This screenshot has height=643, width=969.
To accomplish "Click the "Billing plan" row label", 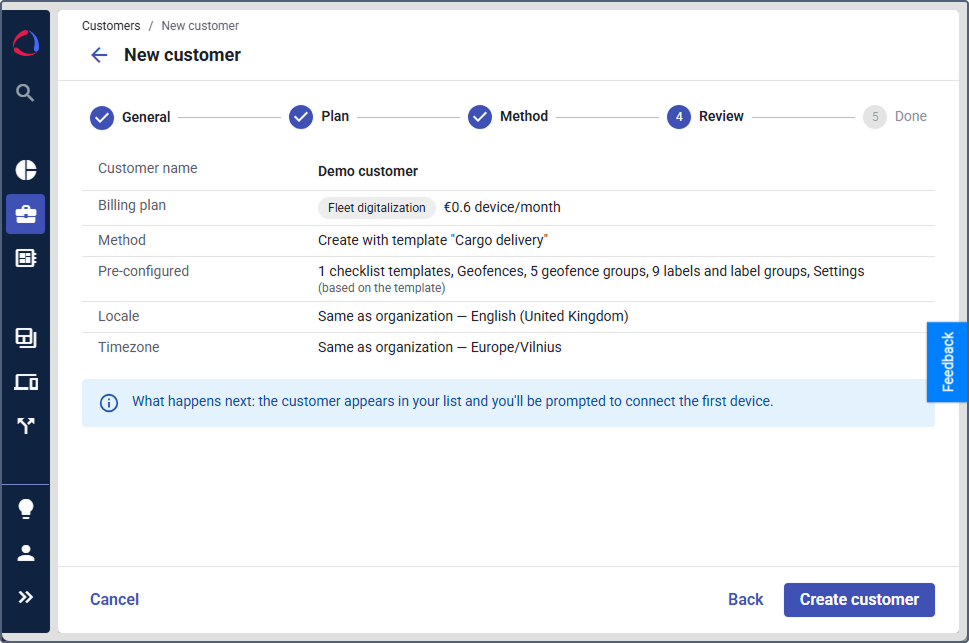I will coord(132,205).
